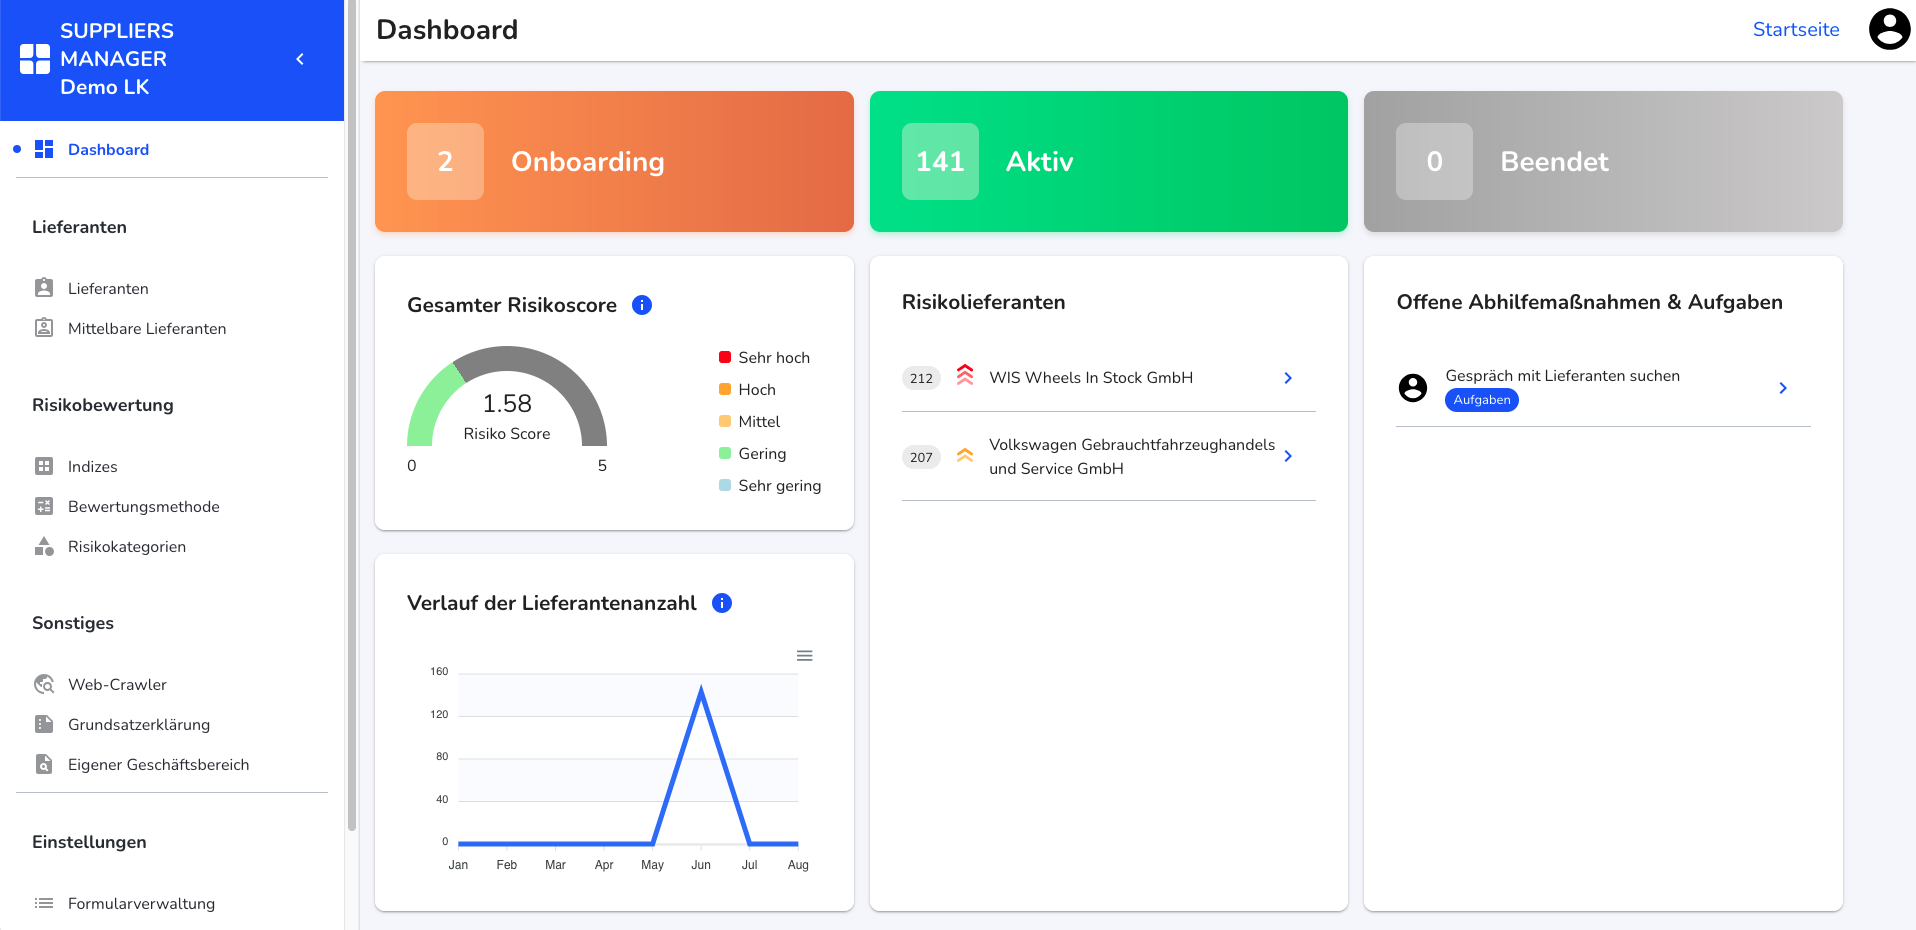1916x930 pixels.
Task: Show info for Verlauf der Lieferantenanzahl
Action: click(722, 603)
